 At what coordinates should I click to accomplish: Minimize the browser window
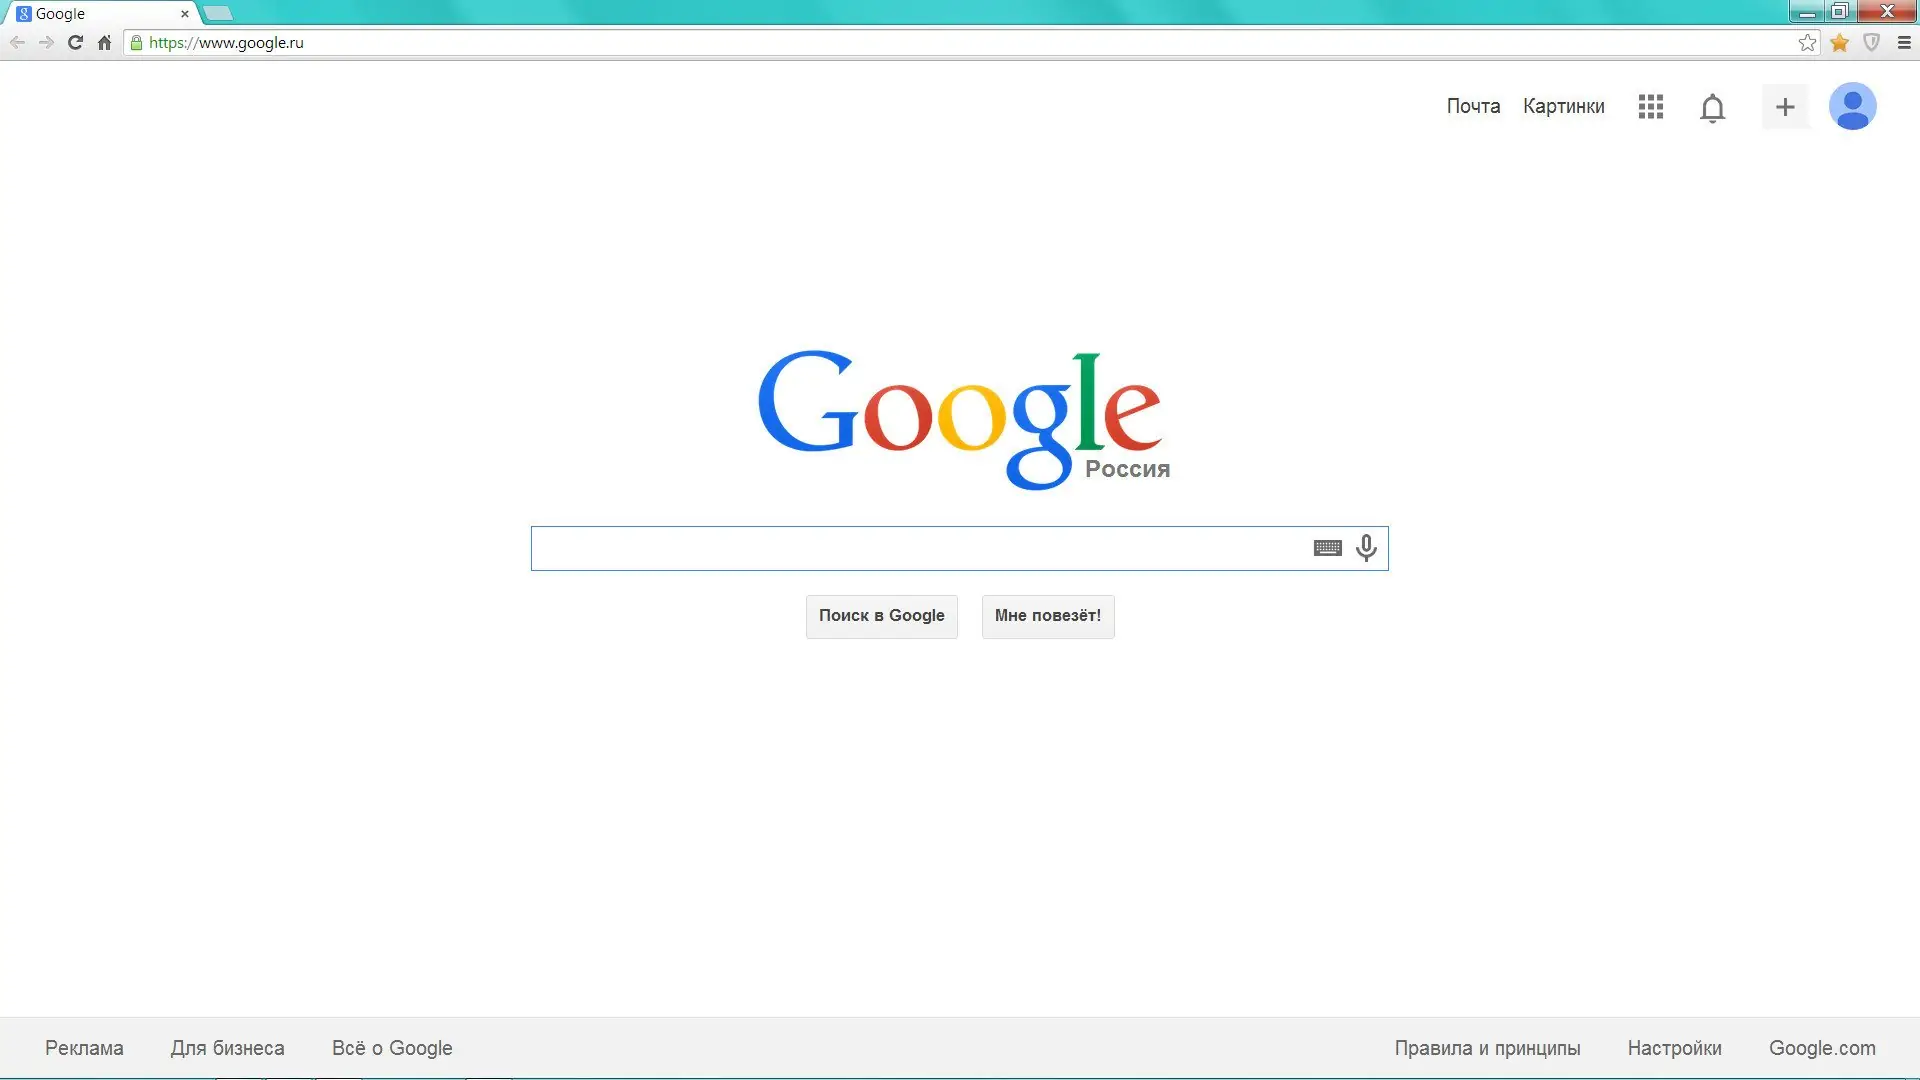click(x=1807, y=12)
